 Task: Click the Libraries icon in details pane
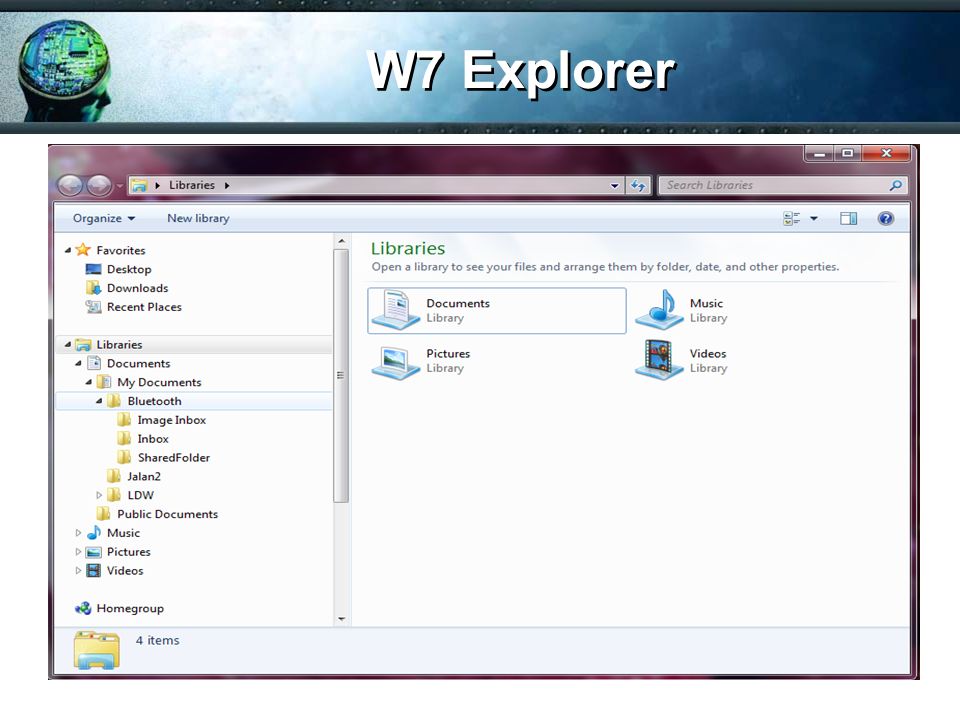pos(97,650)
